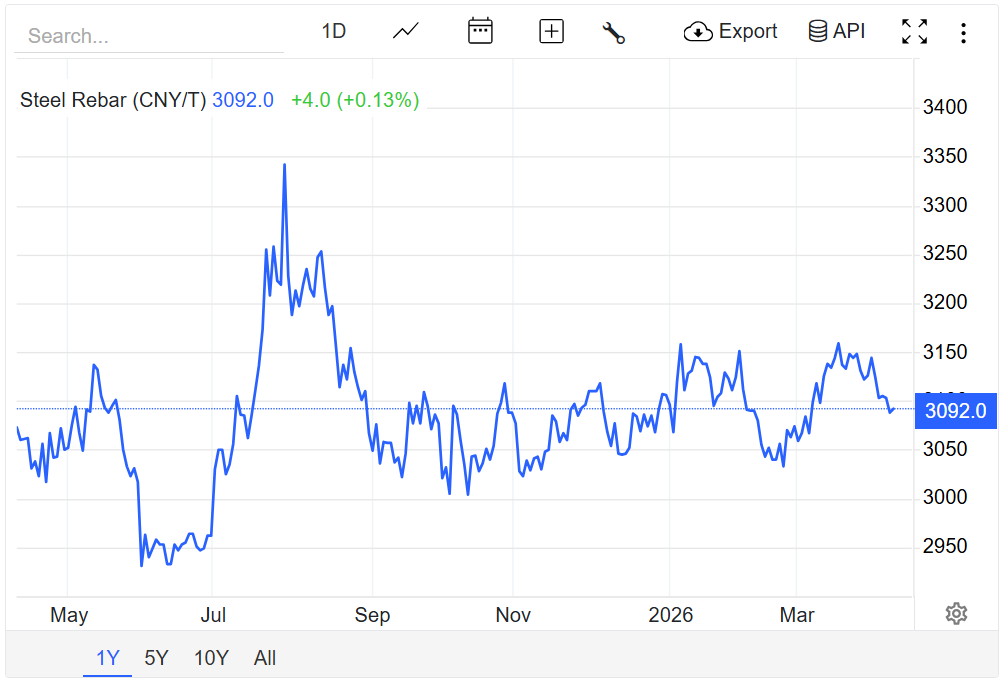The height and width of the screenshot is (683, 1005).
Task: Open the line chart type selector
Action: (x=405, y=31)
